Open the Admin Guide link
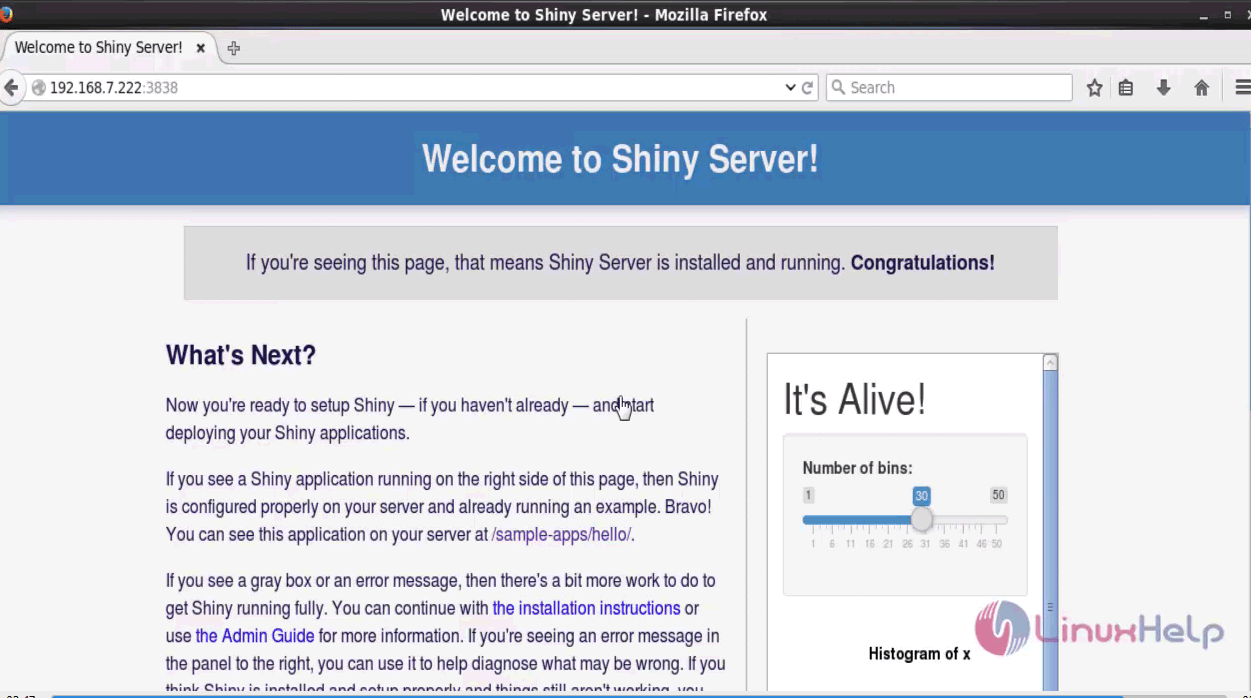This screenshot has width=1251, height=698. (255, 636)
